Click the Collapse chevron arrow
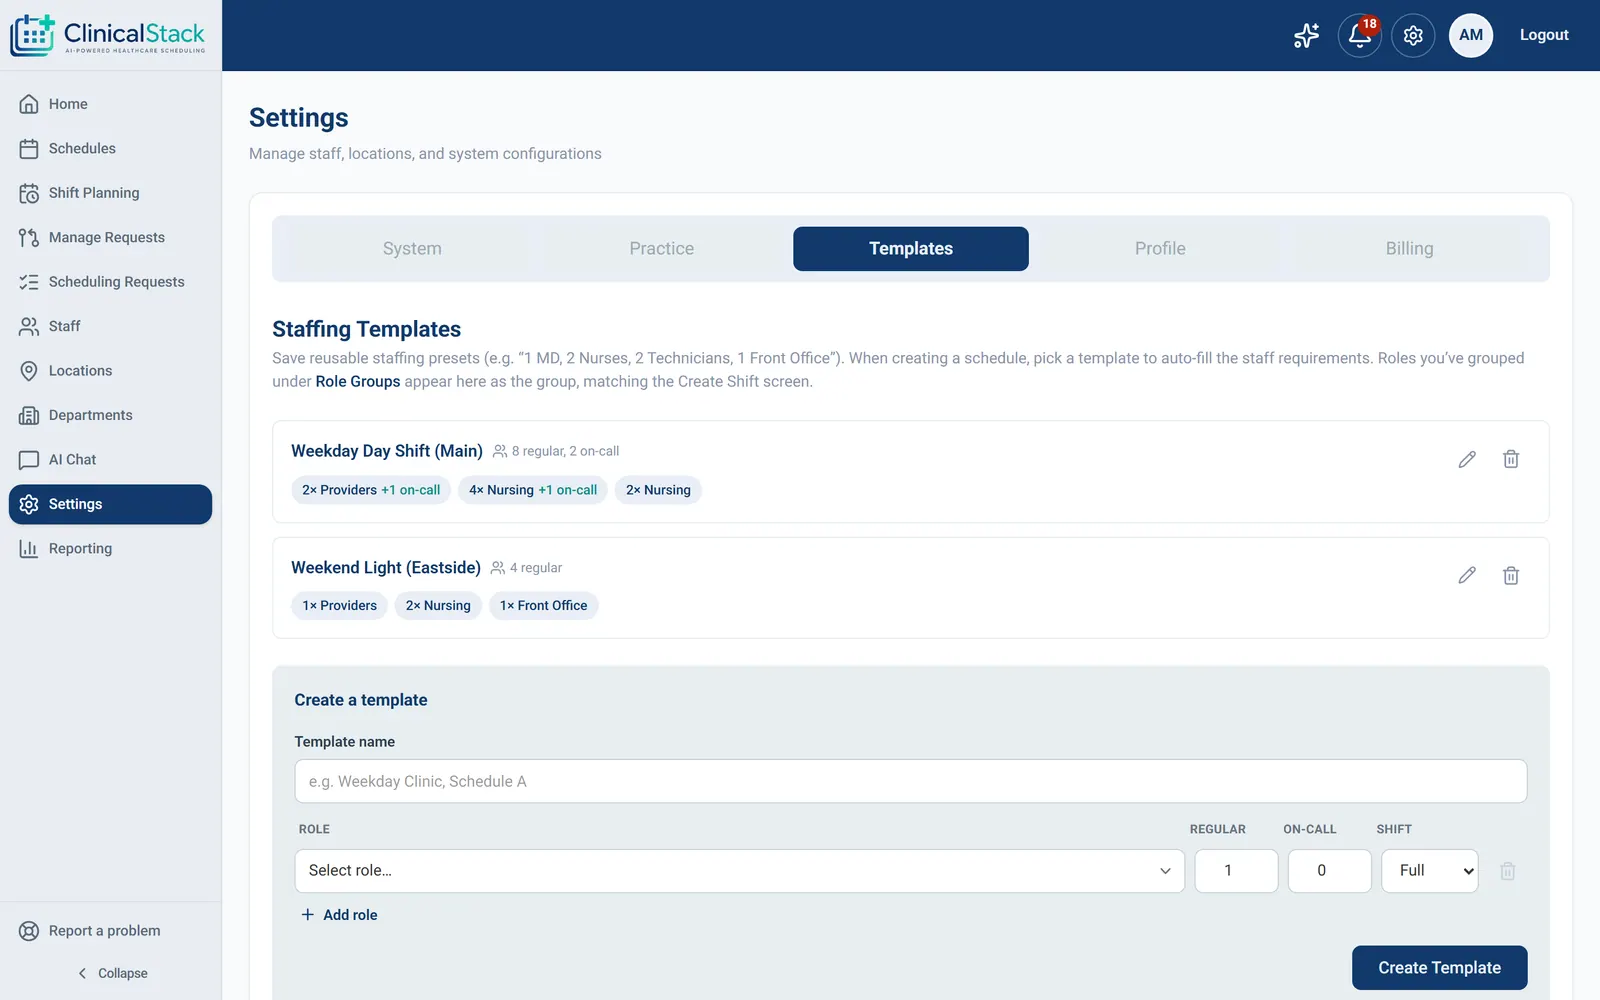This screenshot has width=1600, height=1000. (82, 973)
